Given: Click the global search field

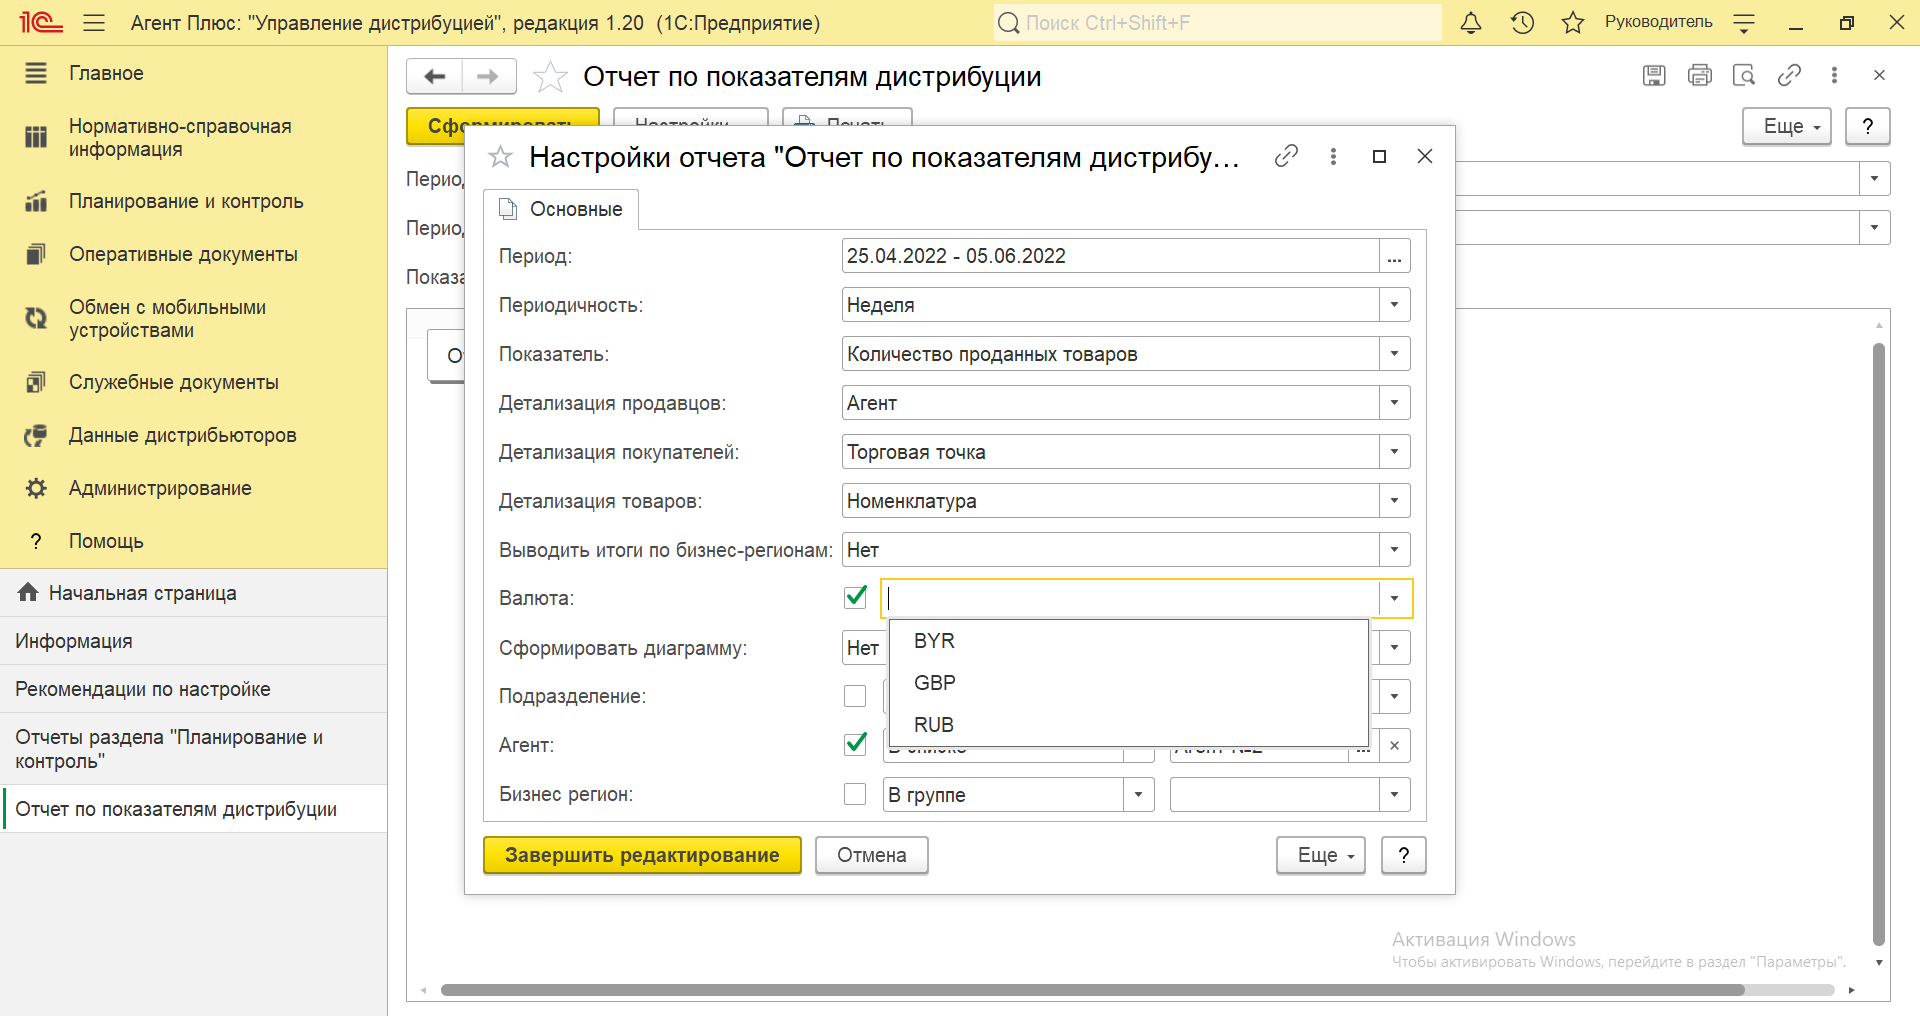Looking at the screenshot, I should click(x=1218, y=22).
